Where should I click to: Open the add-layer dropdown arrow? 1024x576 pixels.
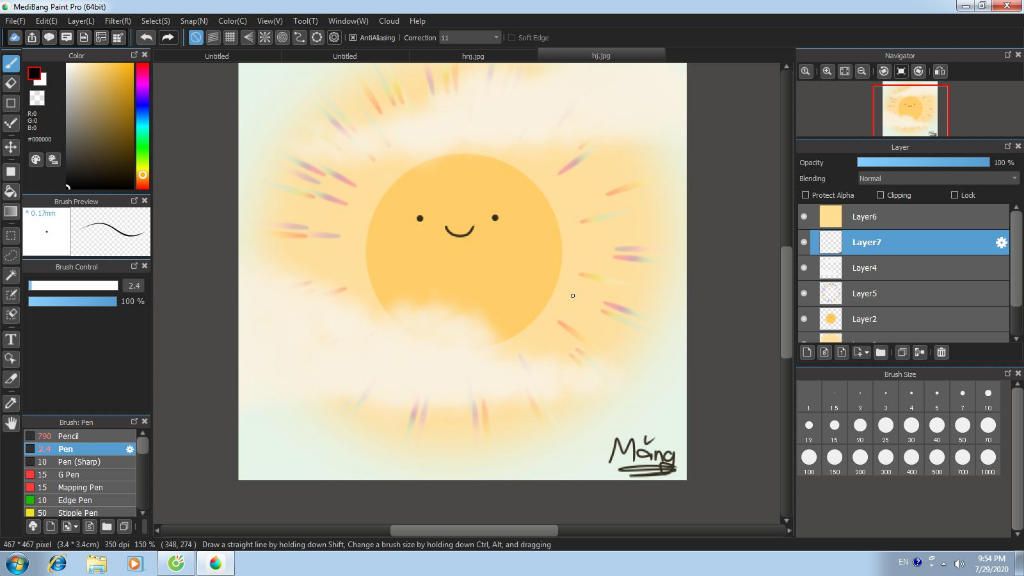pos(867,353)
